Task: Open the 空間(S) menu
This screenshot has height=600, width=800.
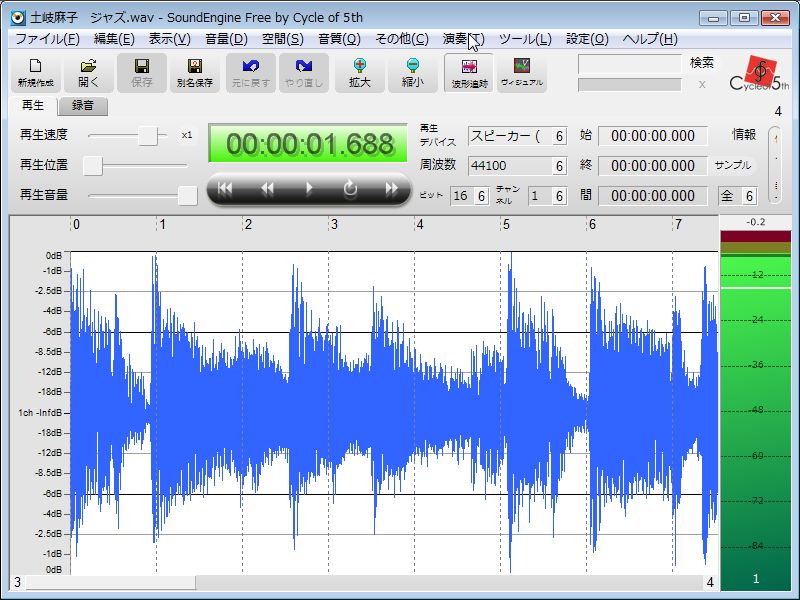Action: tap(283, 39)
